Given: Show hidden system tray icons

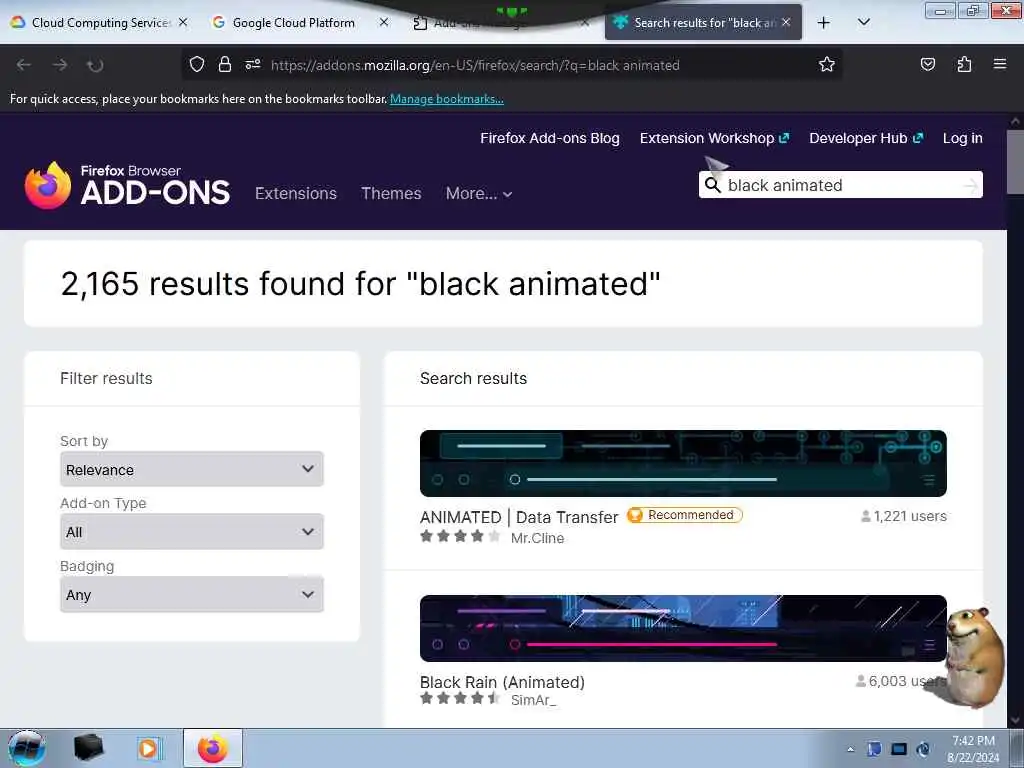Looking at the screenshot, I should (x=850, y=749).
